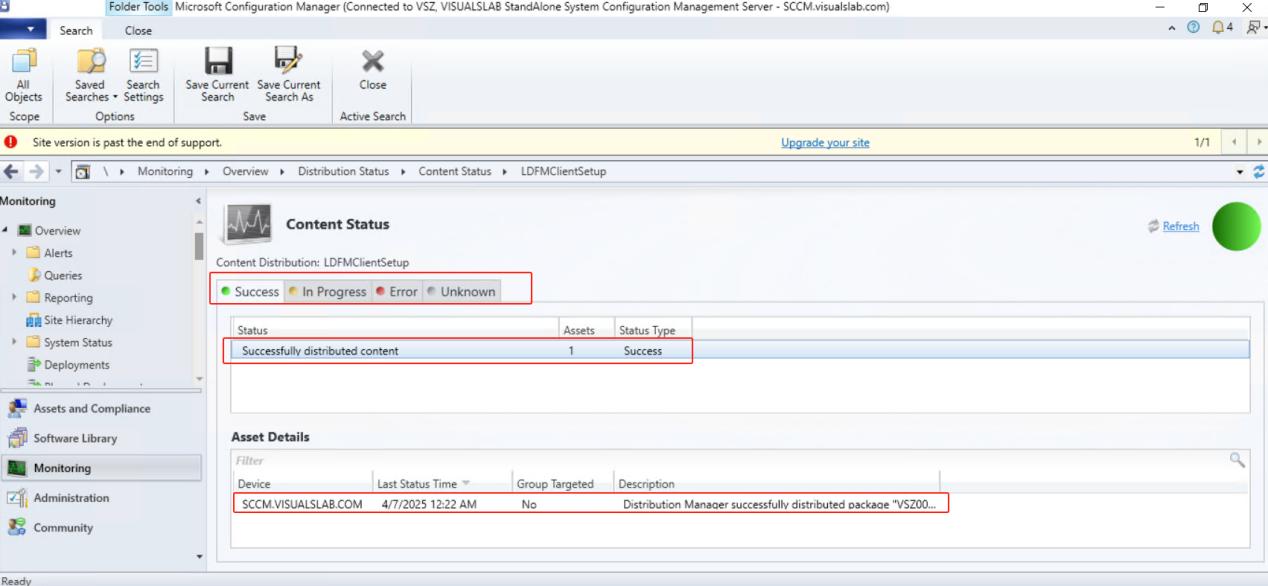Switch to the In Progress tab
Viewport: 1268px width, 586px height.
(327, 292)
